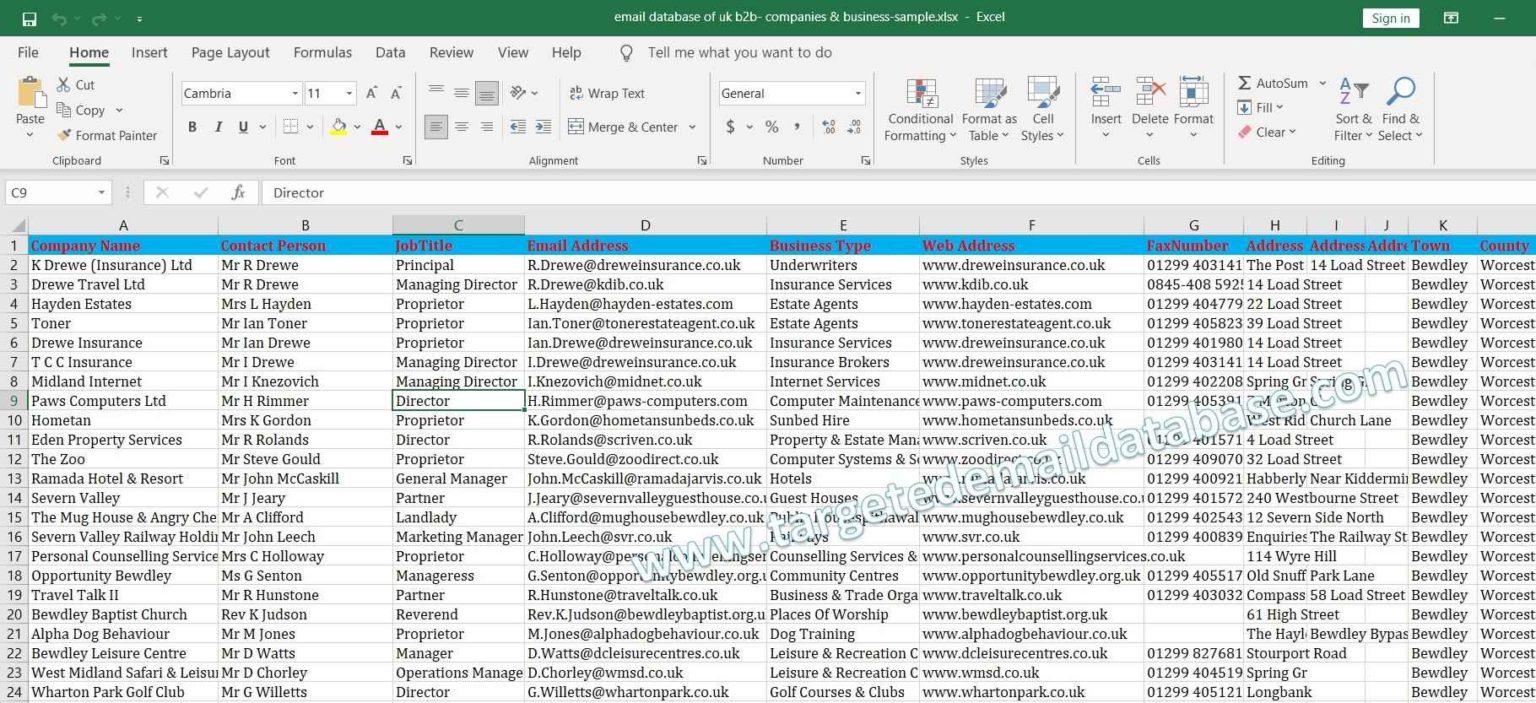This screenshot has width=1536, height=703.
Task: Click inside the formula bar
Action: [x=600, y=192]
